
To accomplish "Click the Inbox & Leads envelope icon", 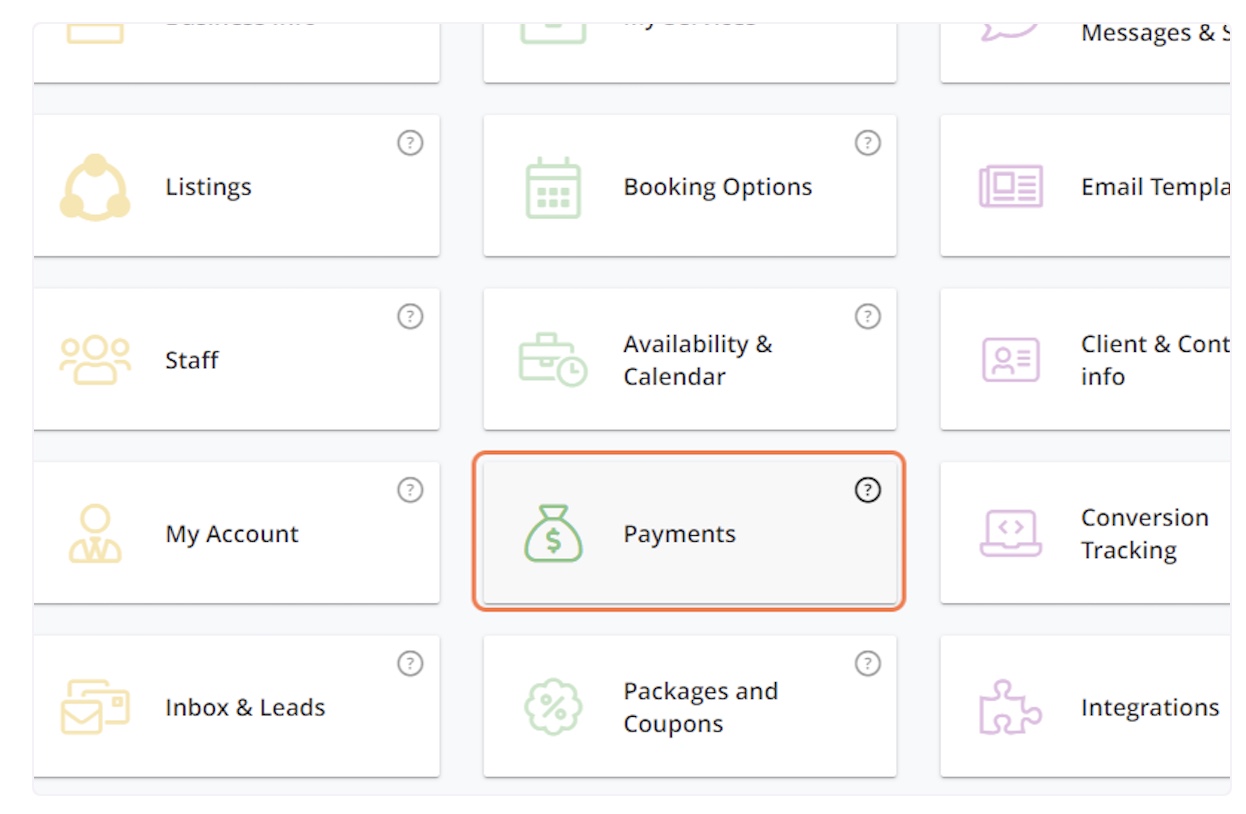I will coord(95,707).
